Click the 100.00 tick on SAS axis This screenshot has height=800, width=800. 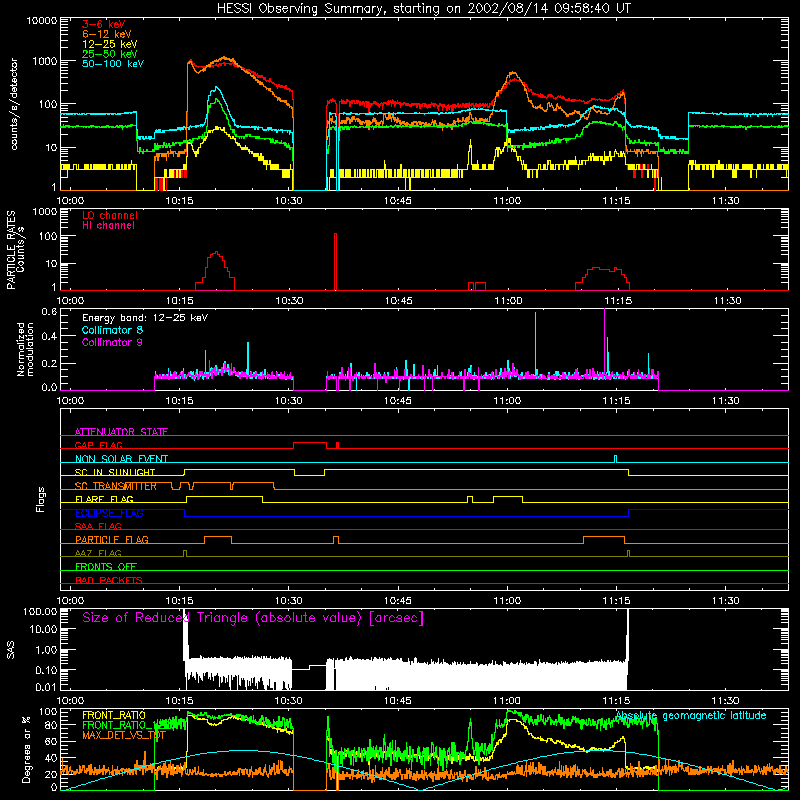pyautogui.click(x=40, y=611)
